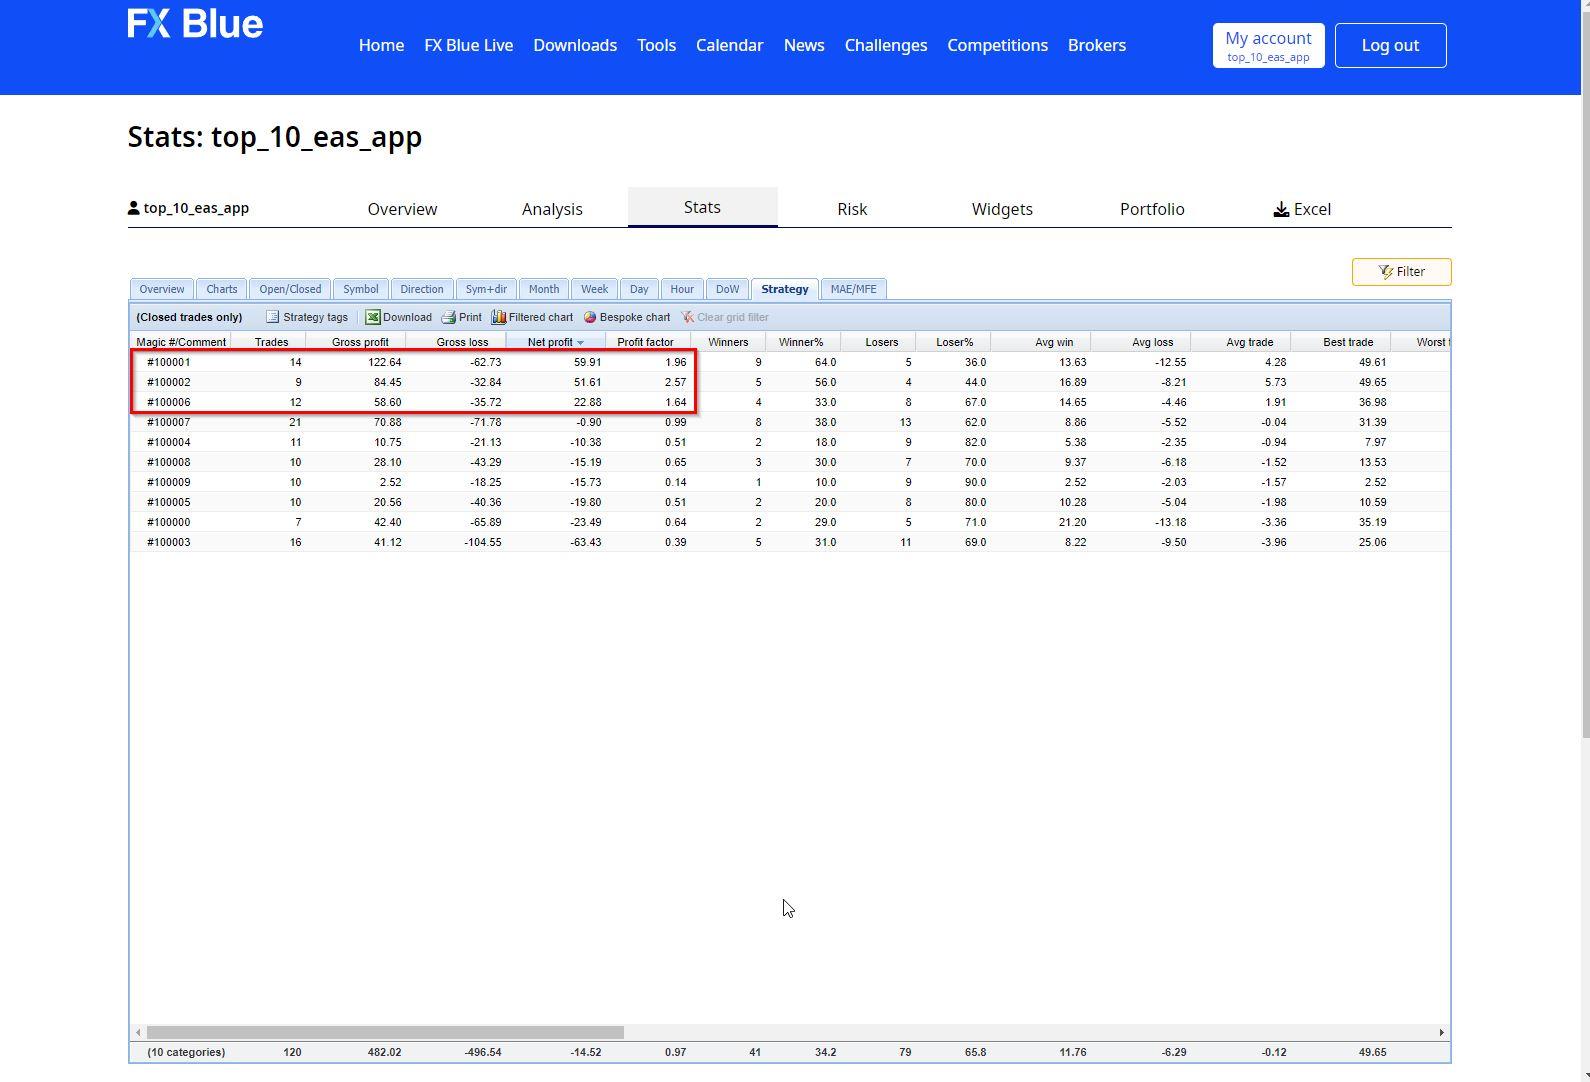Open Strategy tags icon in grid toolbar
Viewport: 1590px width, 1082px height.
tap(272, 317)
